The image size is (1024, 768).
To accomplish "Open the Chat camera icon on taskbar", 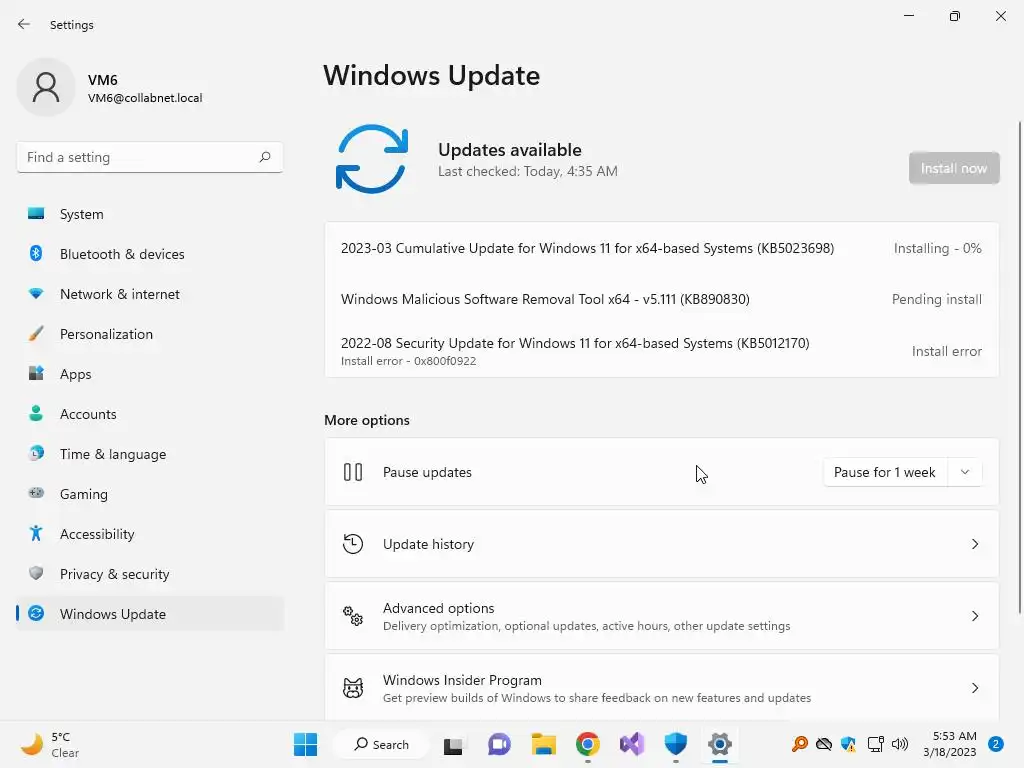I will tap(500, 744).
